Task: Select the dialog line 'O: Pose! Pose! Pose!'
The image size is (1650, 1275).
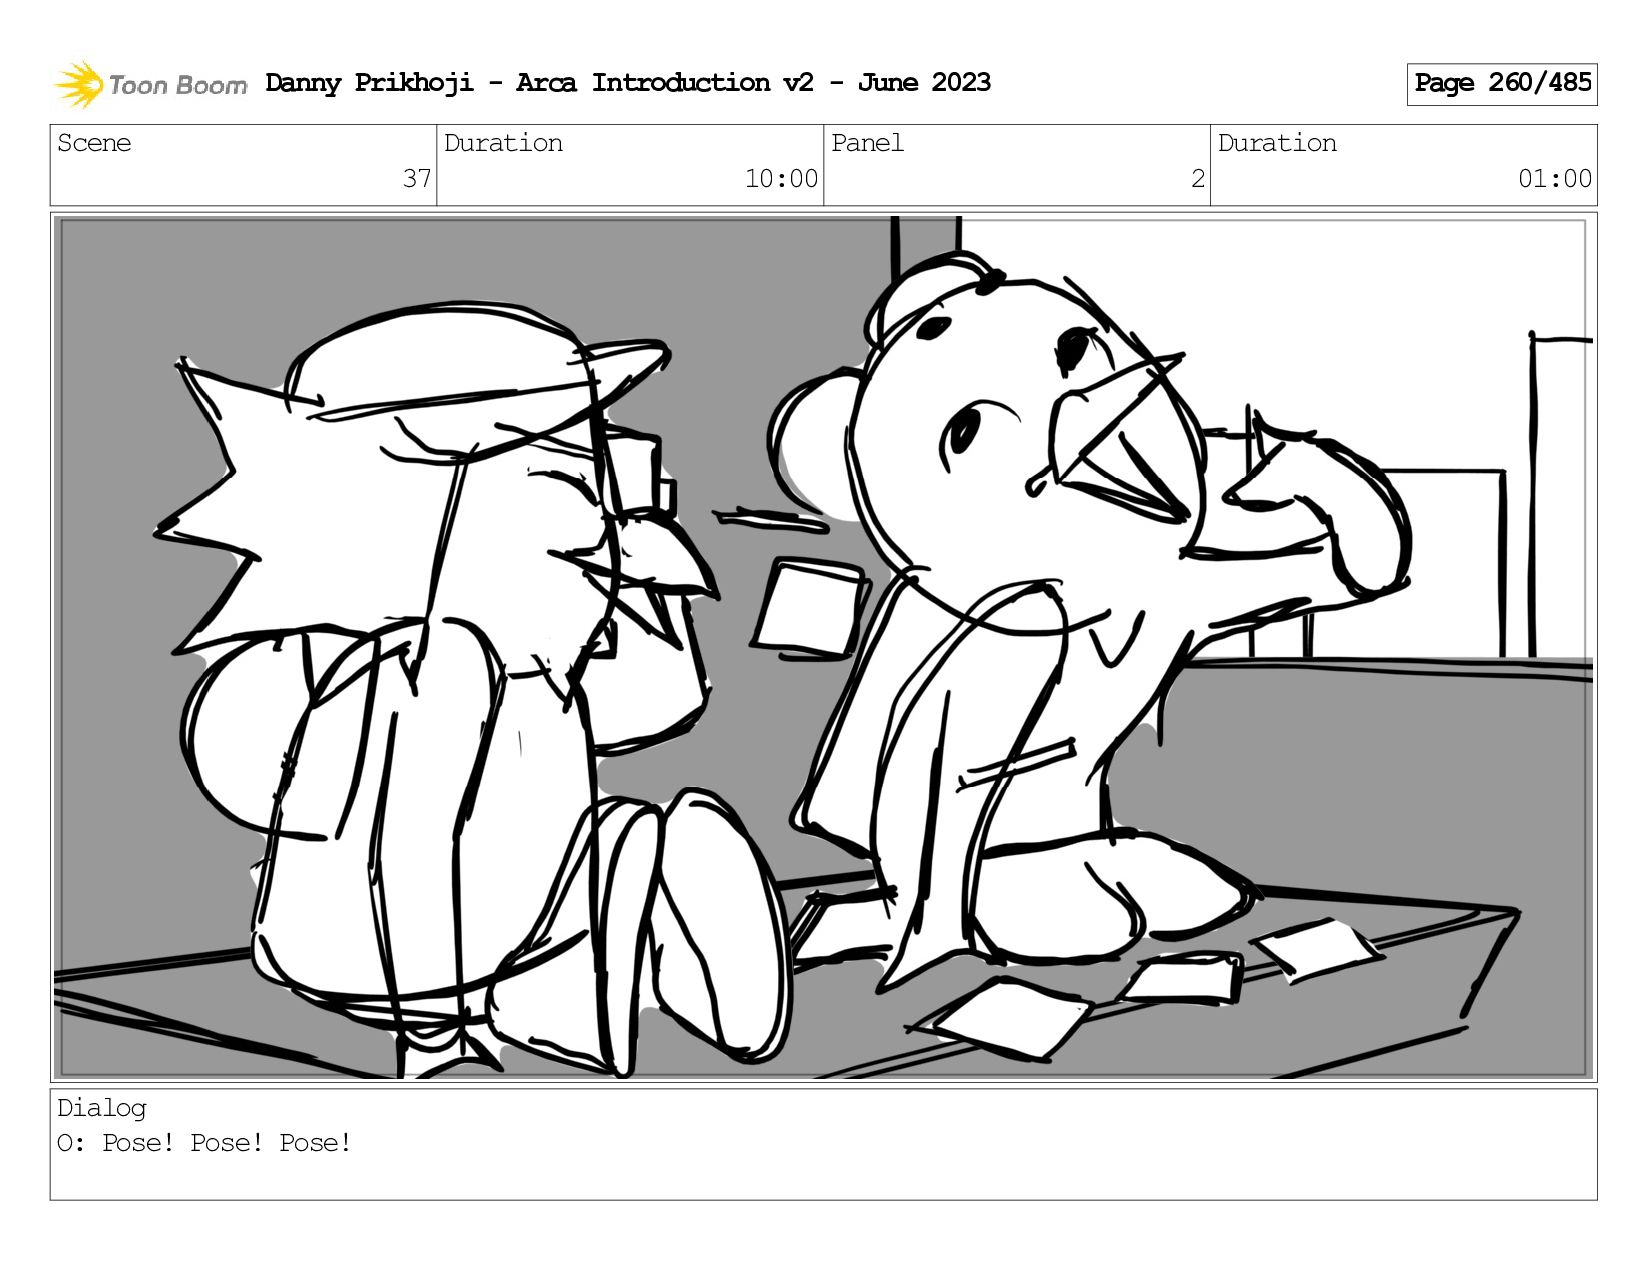Action: (x=205, y=1143)
